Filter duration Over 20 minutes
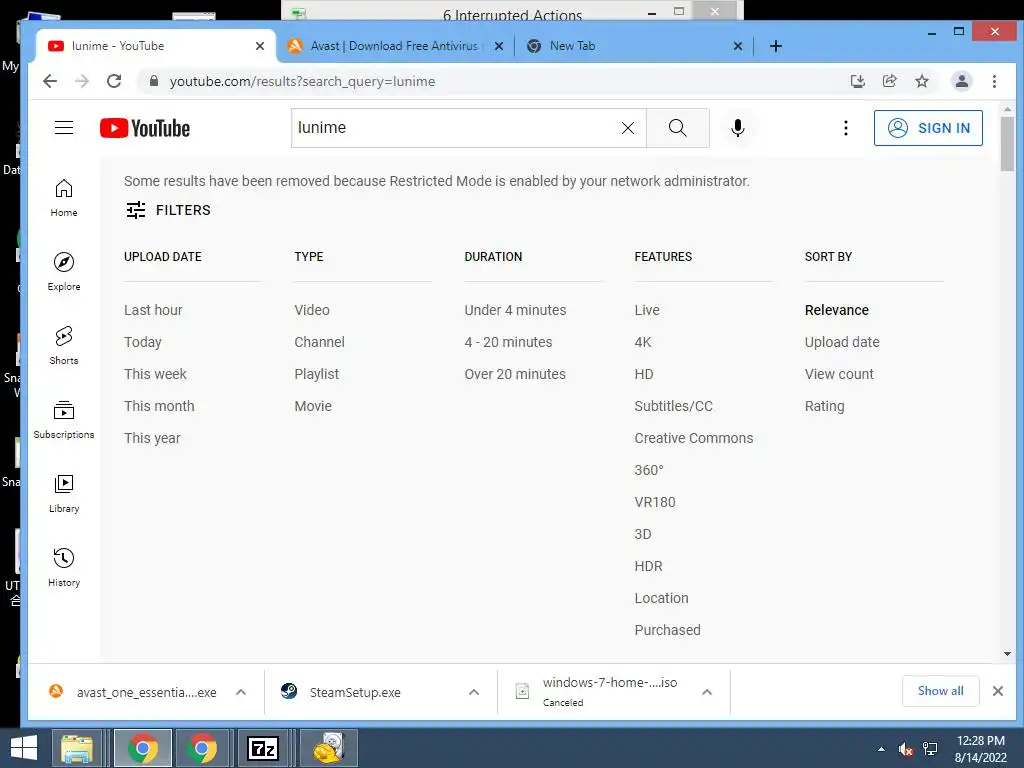 click(515, 374)
